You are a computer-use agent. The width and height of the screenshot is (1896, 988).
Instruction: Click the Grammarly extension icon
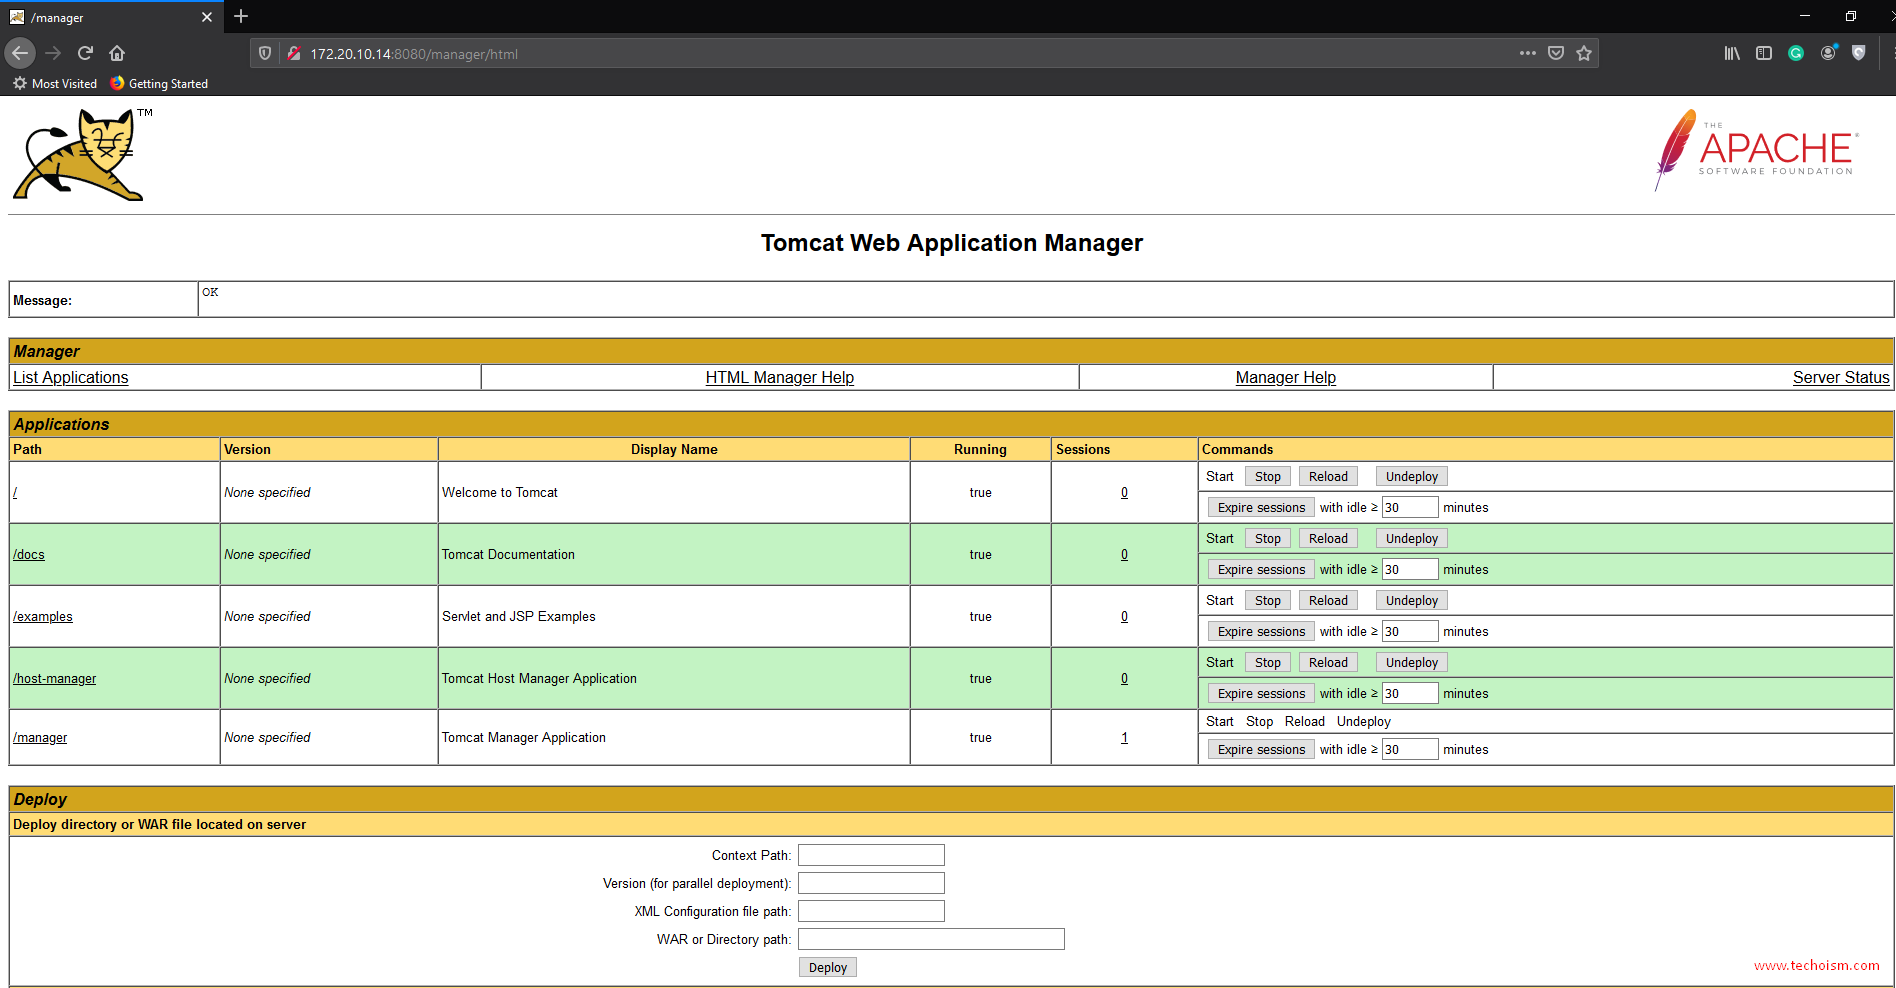click(1796, 53)
